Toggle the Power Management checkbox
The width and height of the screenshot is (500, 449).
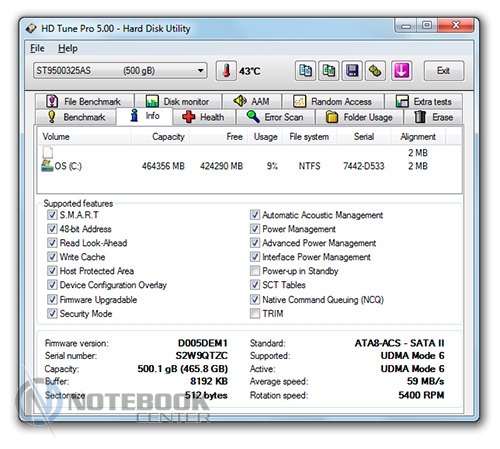[255, 229]
